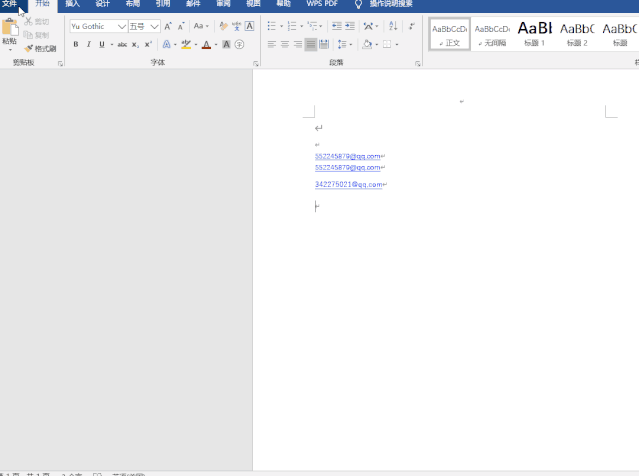639x476 pixels.
Task: Open phonetic guide icon
Action: 236,26
